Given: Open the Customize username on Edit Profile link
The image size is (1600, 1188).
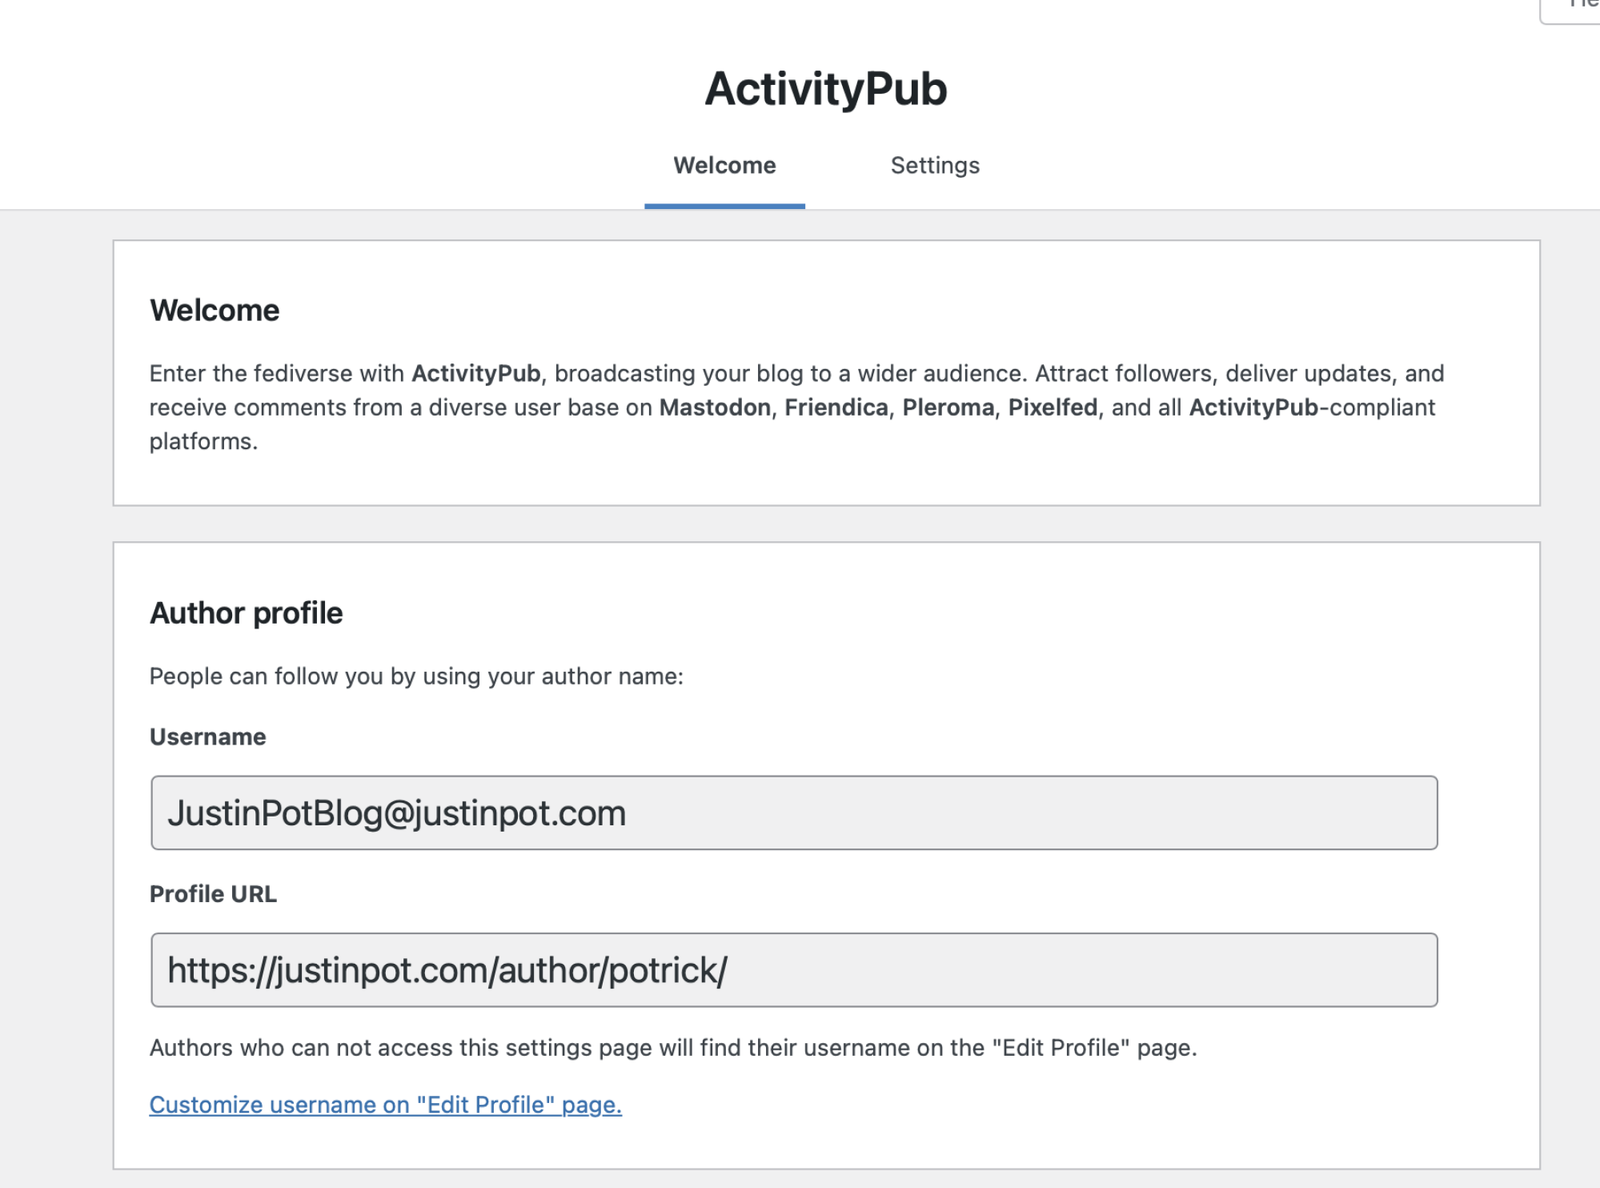Looking at the screenshot, I should coord(385,1105).
